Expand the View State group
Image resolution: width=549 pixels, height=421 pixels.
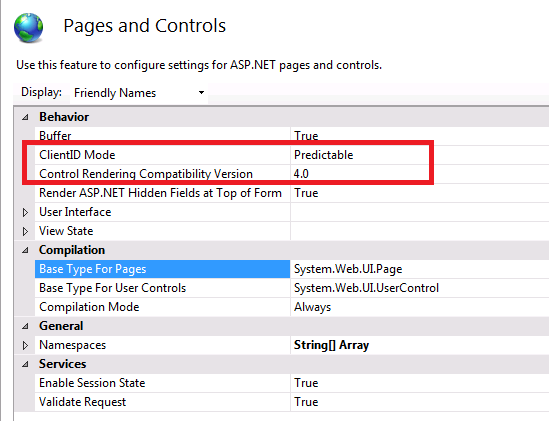(25, 231)
